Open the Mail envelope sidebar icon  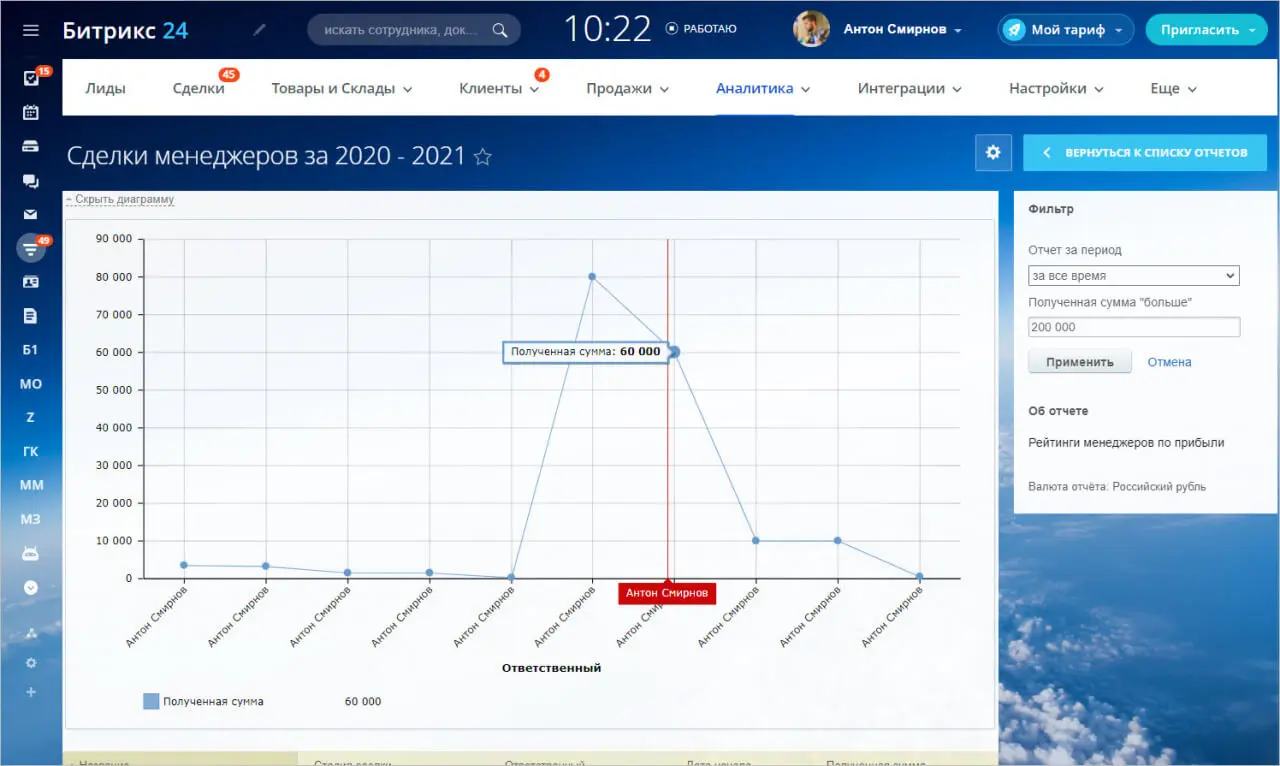click(31, 214)
